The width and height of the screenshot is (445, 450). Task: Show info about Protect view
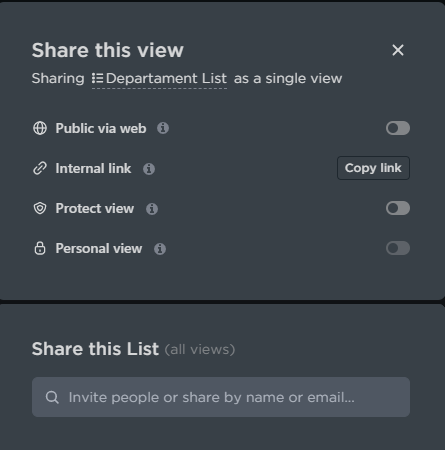[152, 209]
